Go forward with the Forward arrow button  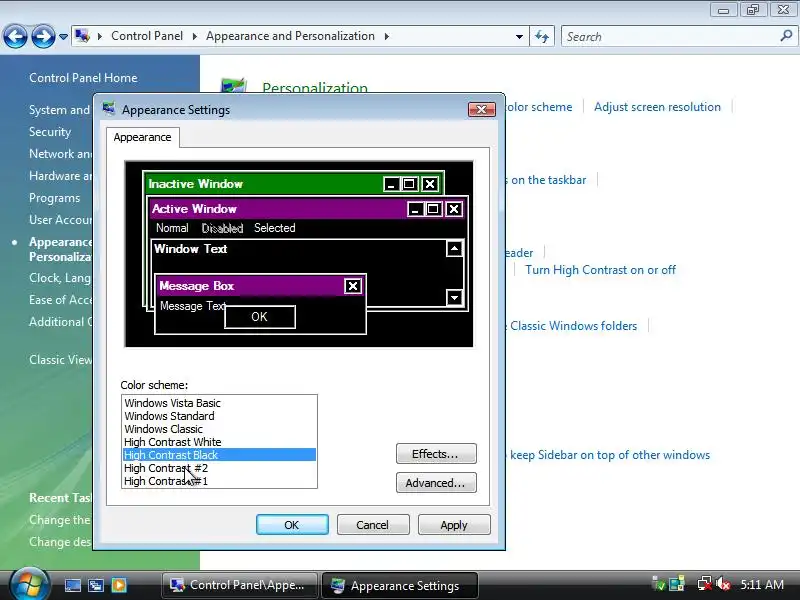coord(43,37)
